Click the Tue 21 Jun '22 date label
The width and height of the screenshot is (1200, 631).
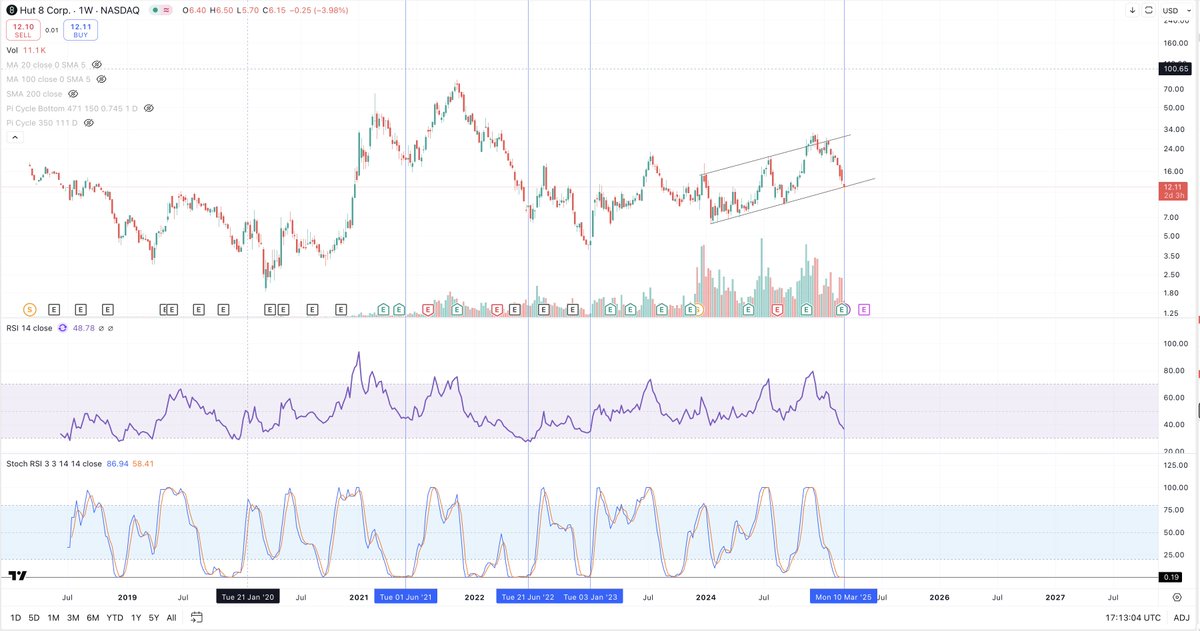click(x=527, y=597)
